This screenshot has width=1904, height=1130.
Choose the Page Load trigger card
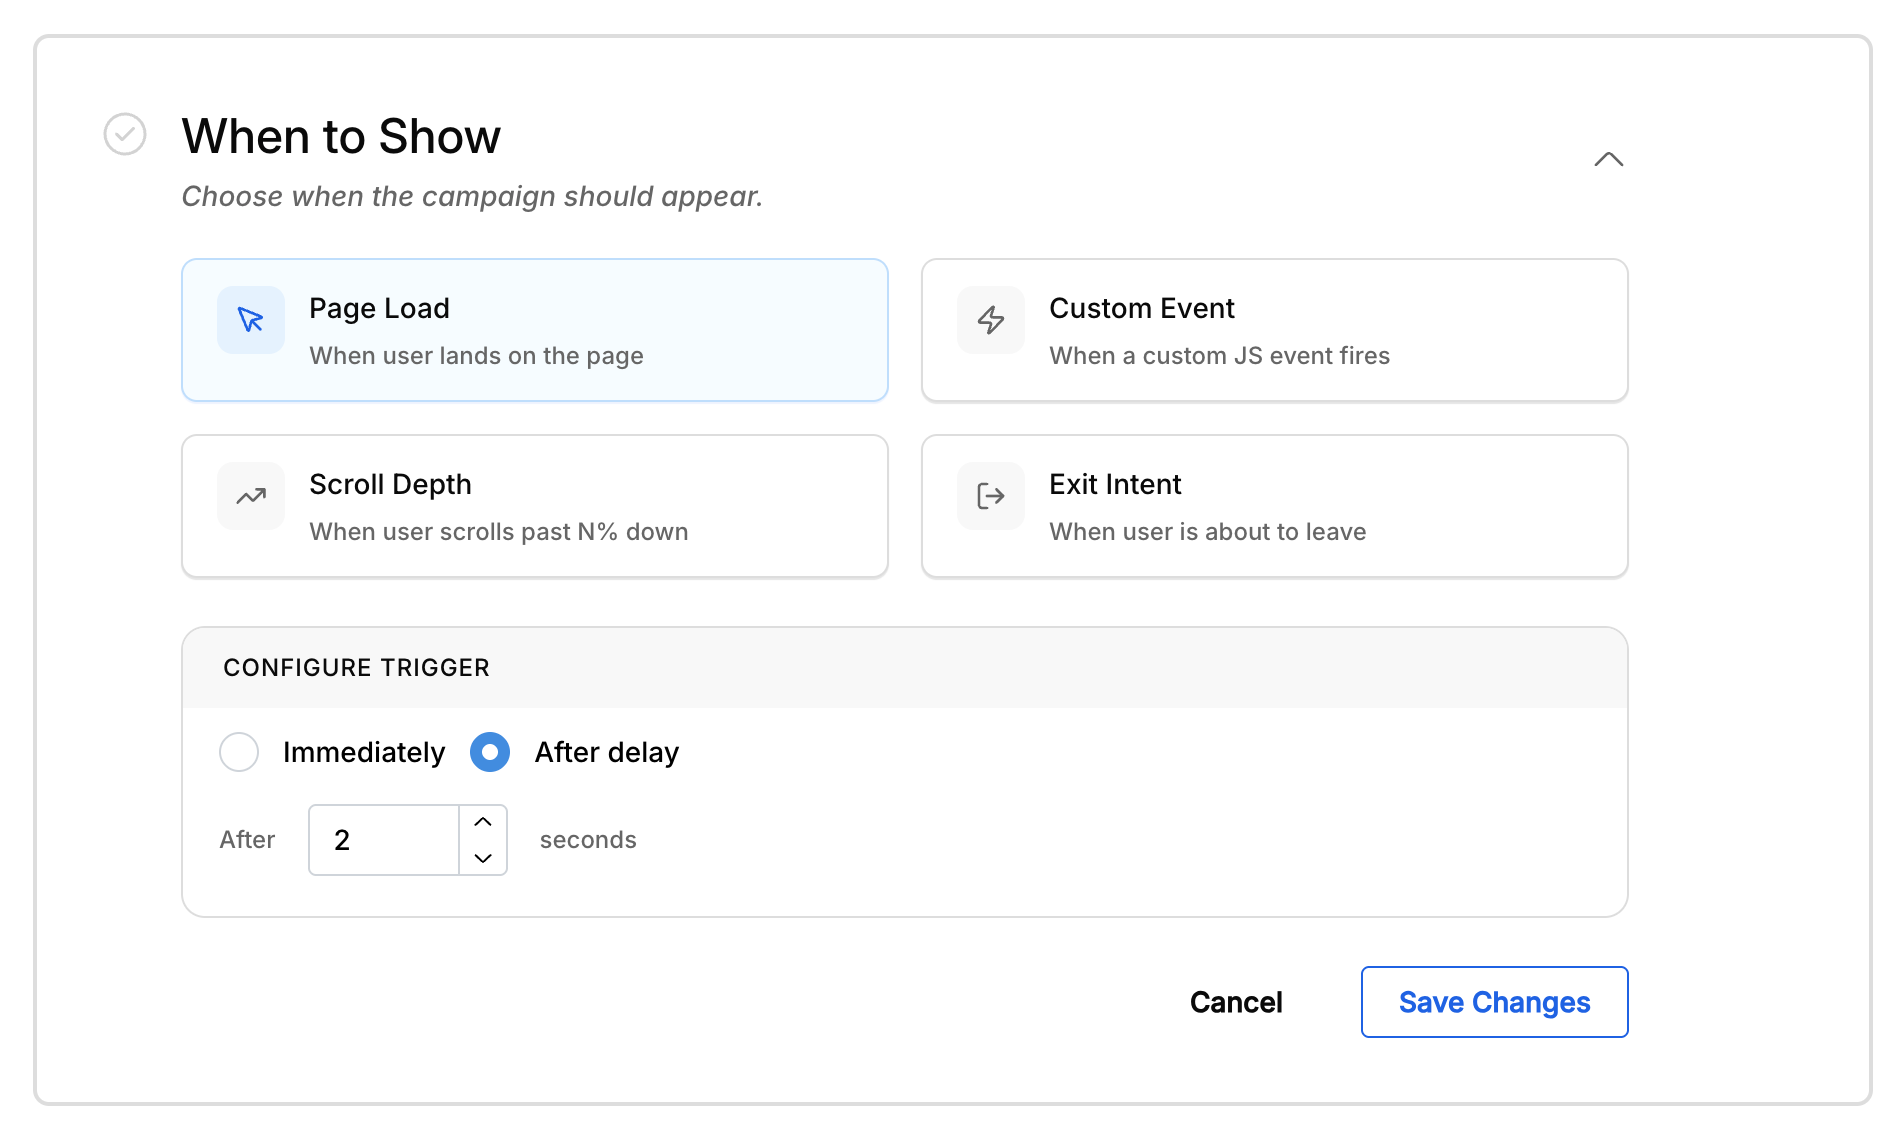535,330
